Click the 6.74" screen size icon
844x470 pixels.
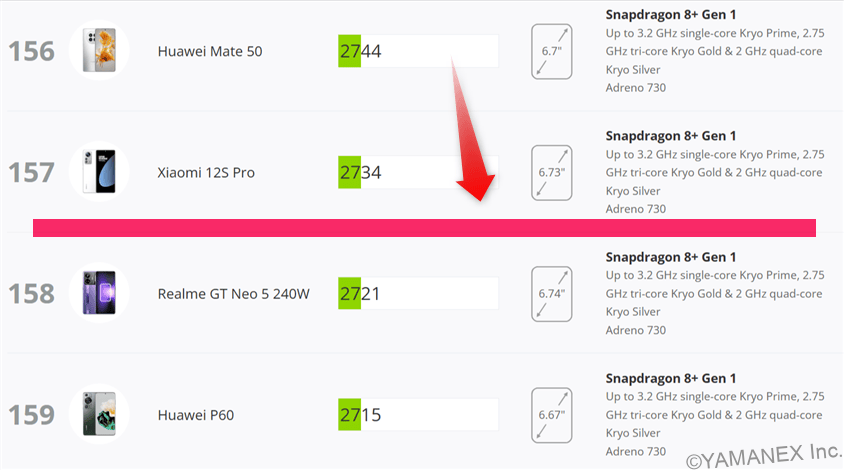pos(551,294)
